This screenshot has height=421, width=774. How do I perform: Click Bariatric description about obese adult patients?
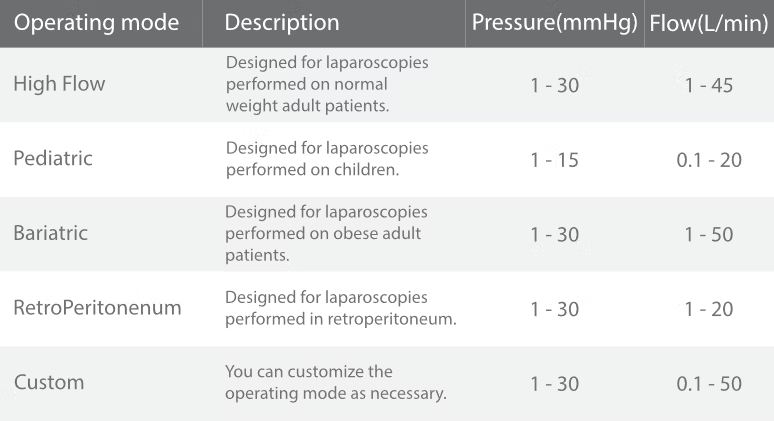(x=326, y=233)
